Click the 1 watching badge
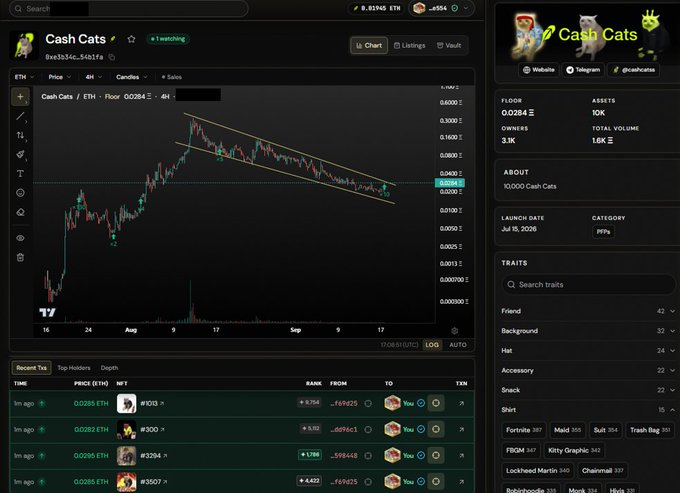 (168, 39)
